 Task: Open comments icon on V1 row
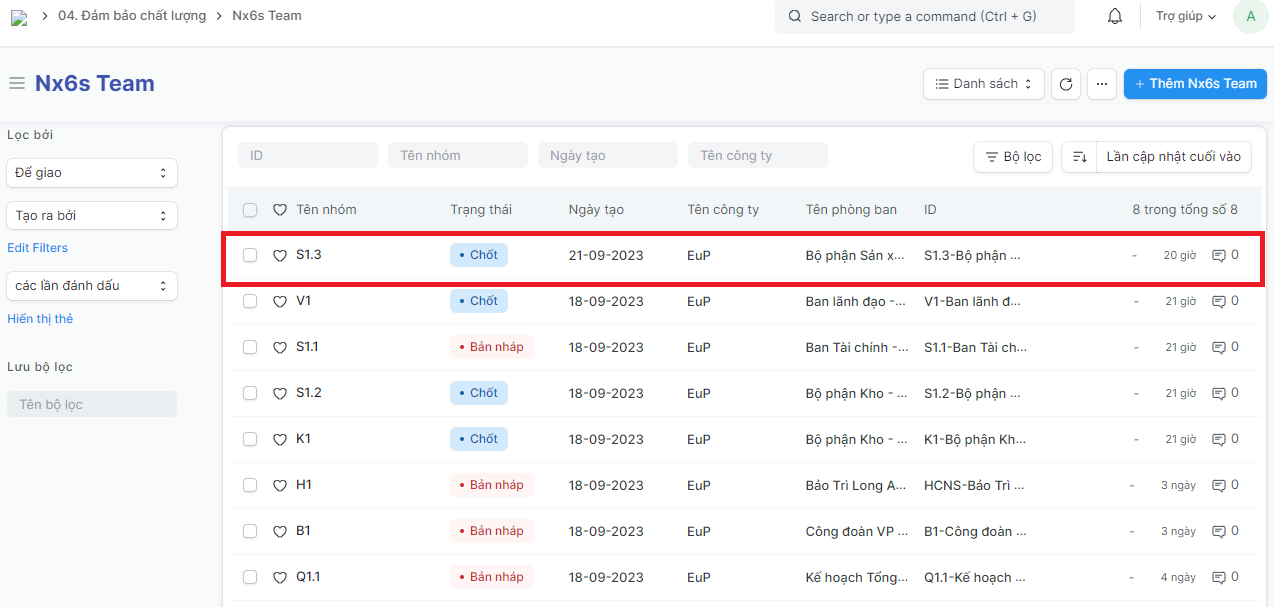pos(1219,301)
